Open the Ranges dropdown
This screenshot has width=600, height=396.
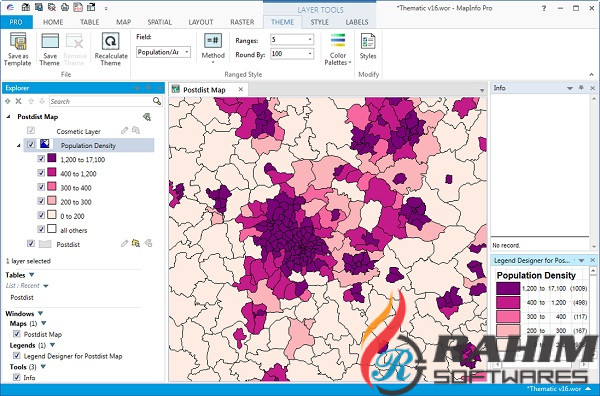[310, 40]
